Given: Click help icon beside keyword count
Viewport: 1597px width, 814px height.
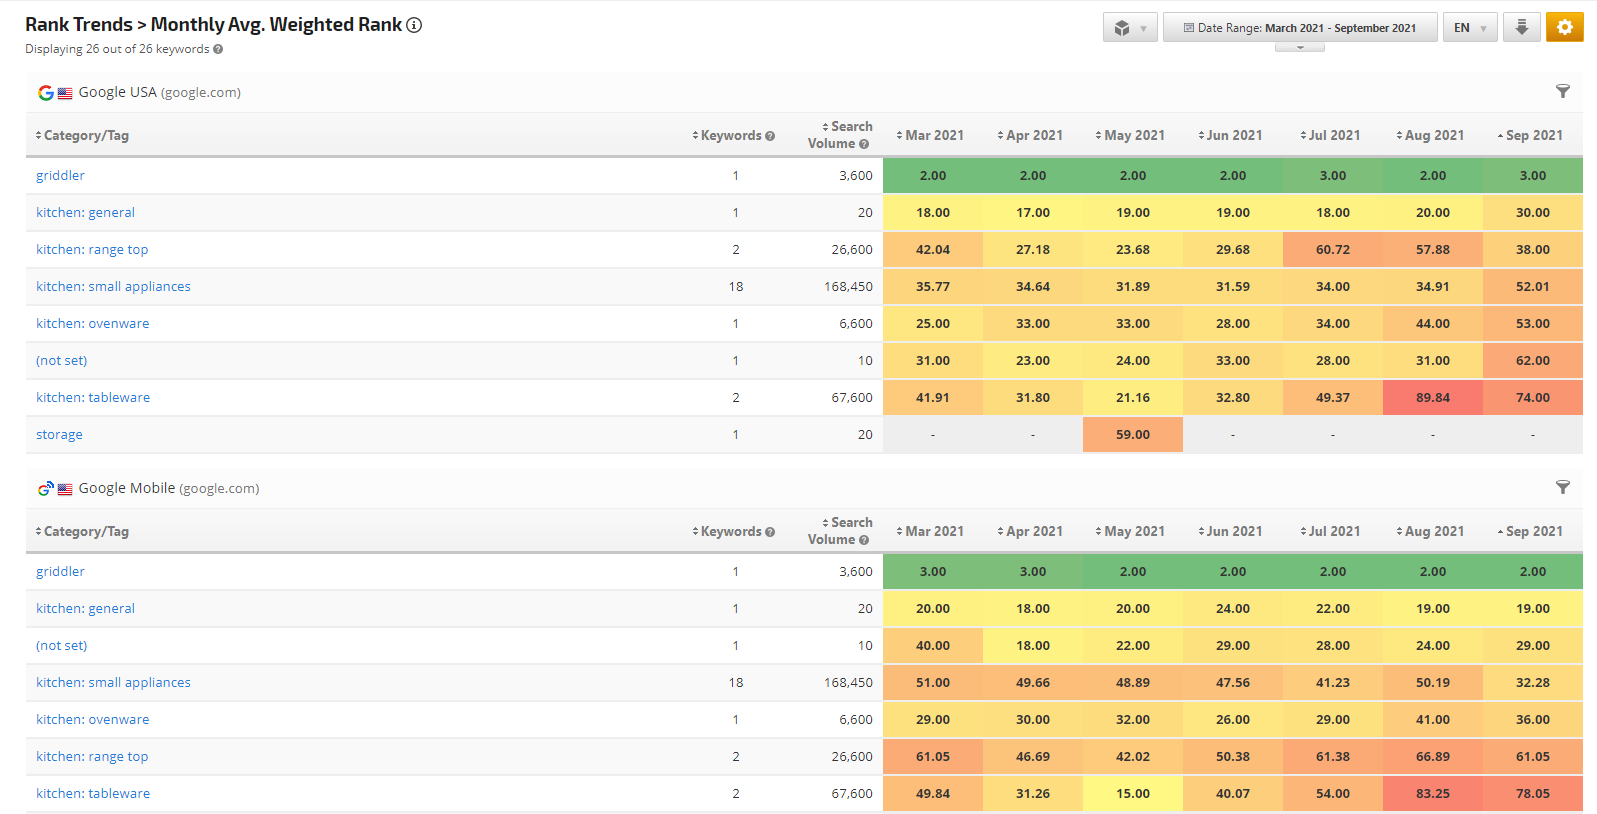Looking at the screenshot, I should pyautogui.click(x=218, y=49).
